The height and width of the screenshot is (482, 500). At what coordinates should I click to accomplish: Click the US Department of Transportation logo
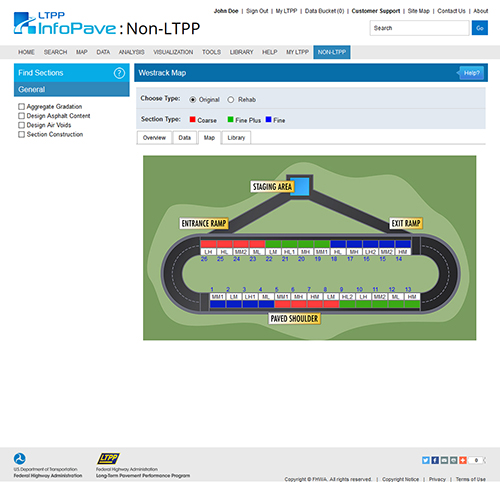pyautogui.click(x=20, y=459)
